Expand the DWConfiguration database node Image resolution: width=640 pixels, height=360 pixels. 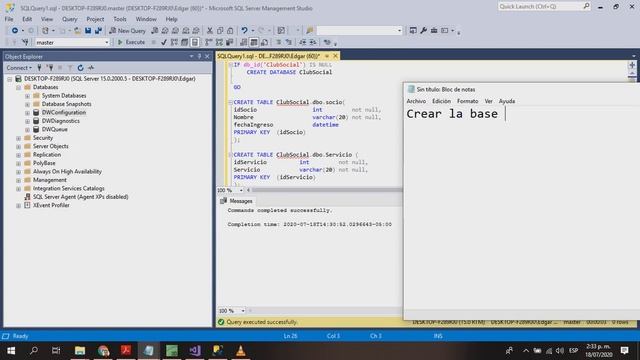click(x=27, y=113)
